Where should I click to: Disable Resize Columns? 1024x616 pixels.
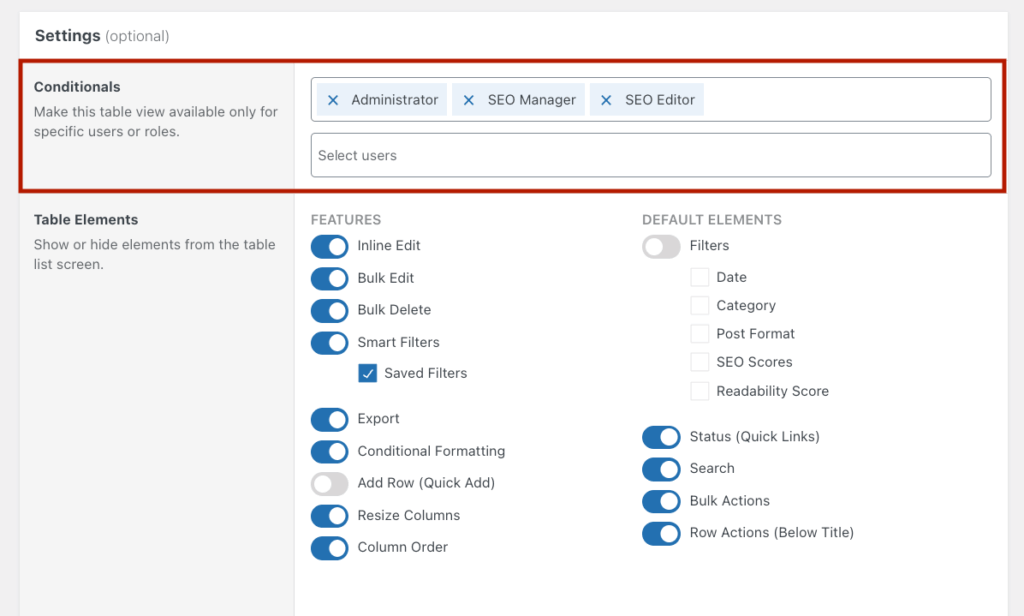tap(329, 515)
